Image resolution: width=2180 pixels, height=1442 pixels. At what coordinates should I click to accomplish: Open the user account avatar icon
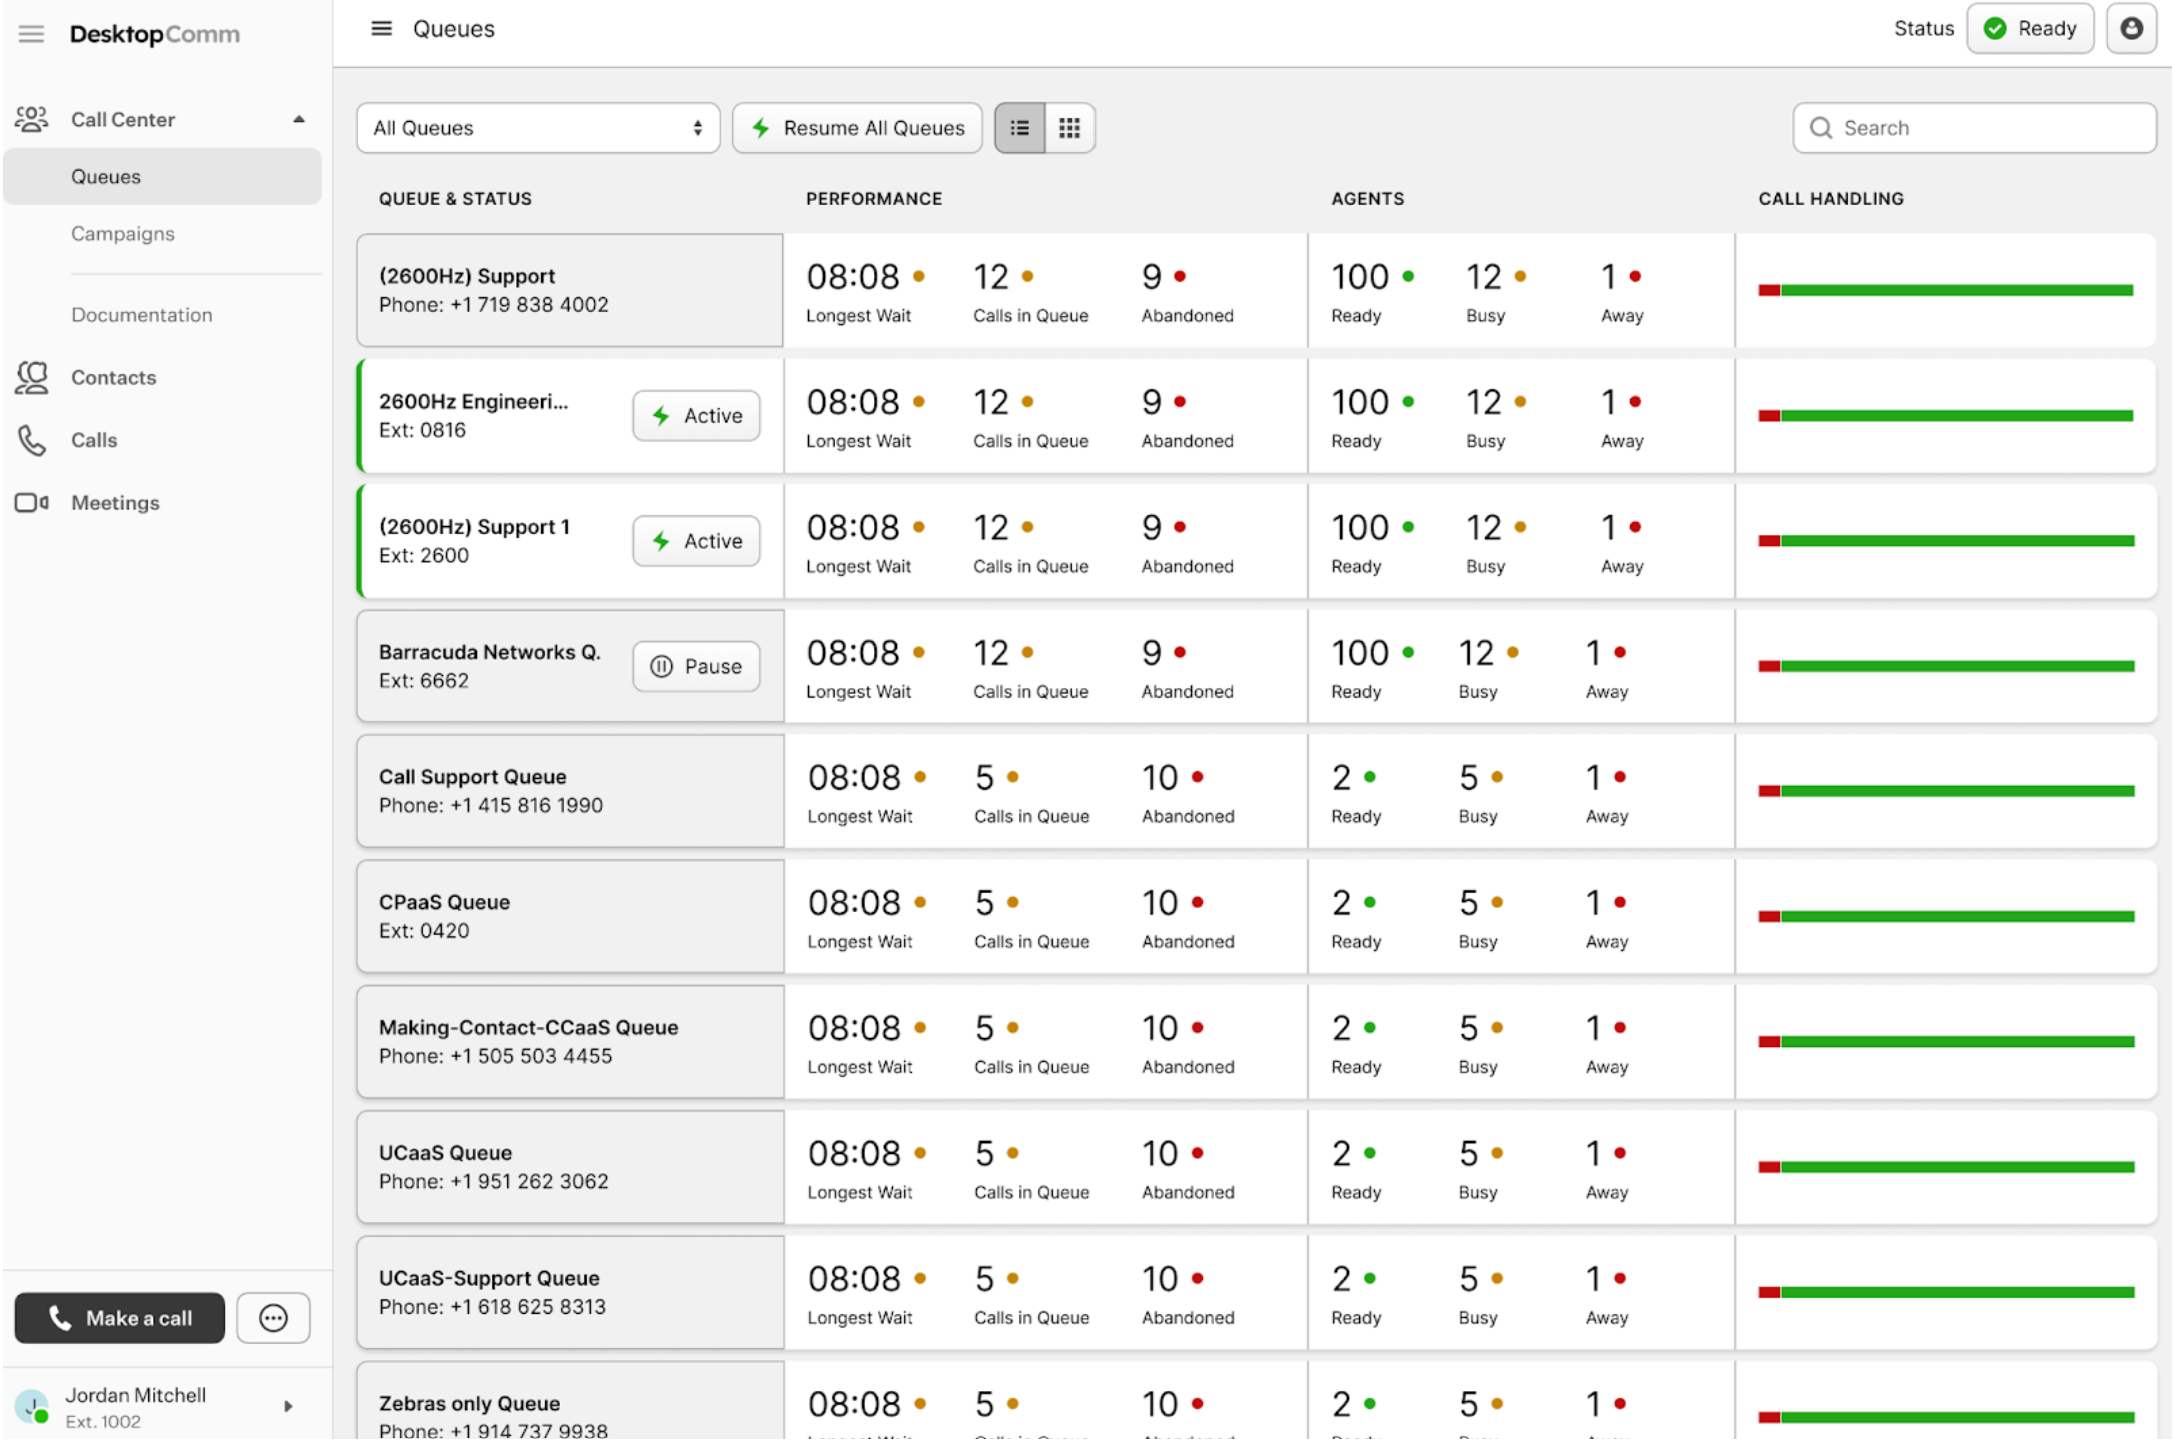2131,29
